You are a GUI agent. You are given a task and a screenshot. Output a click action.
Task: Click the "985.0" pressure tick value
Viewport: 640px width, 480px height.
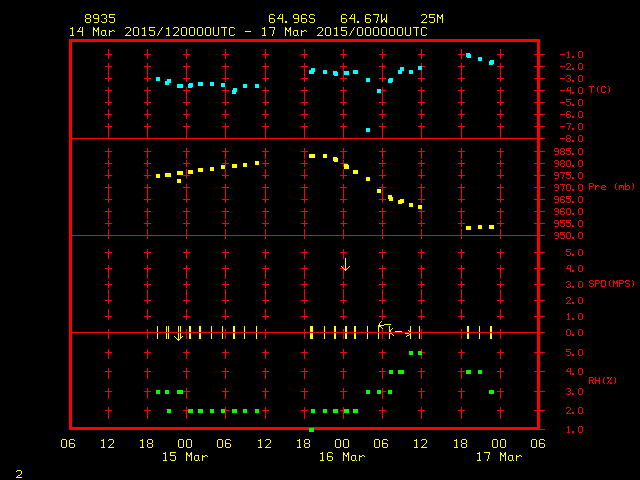tap(569, 152)
